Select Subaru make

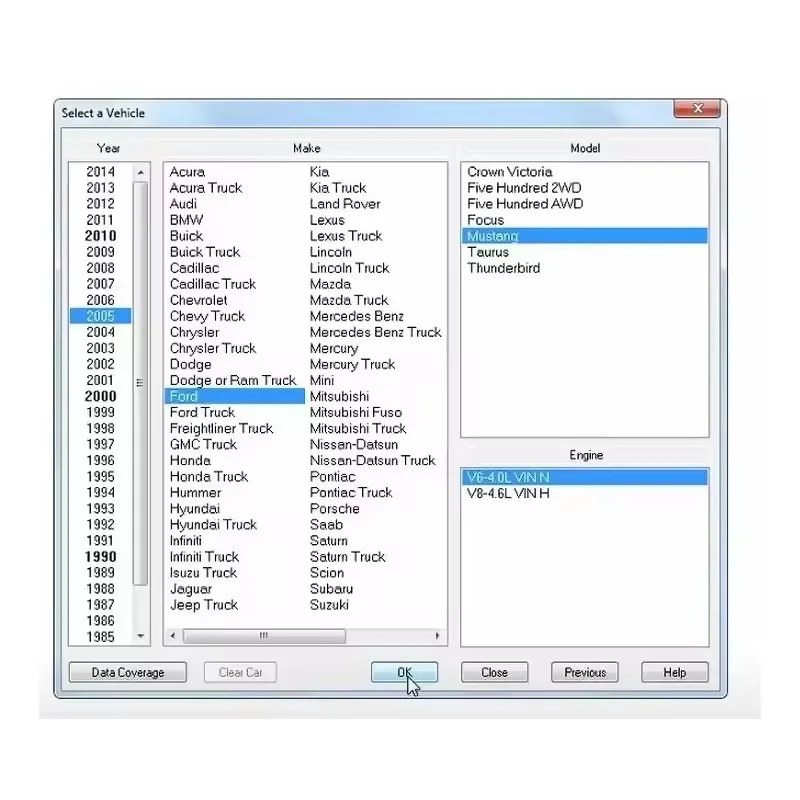331,589
